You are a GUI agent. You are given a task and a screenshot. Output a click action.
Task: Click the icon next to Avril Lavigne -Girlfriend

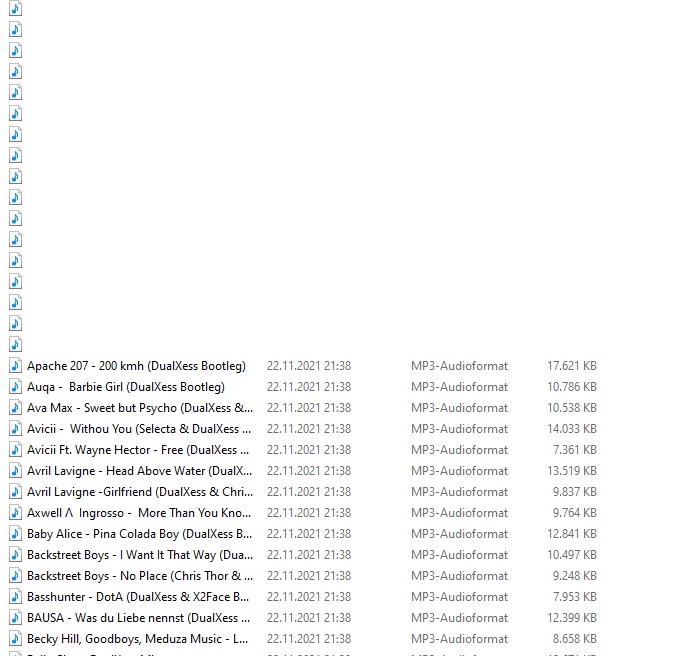point(15,491)
